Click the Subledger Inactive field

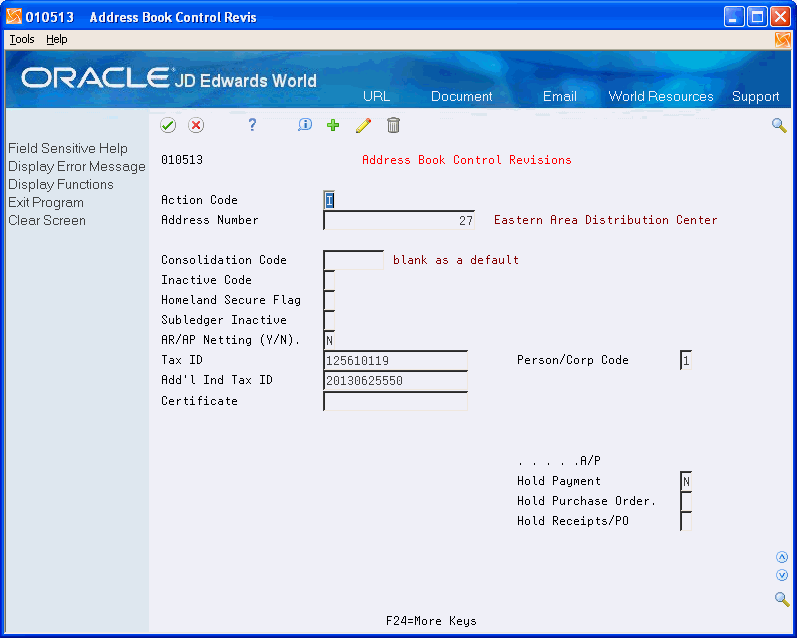329,320
